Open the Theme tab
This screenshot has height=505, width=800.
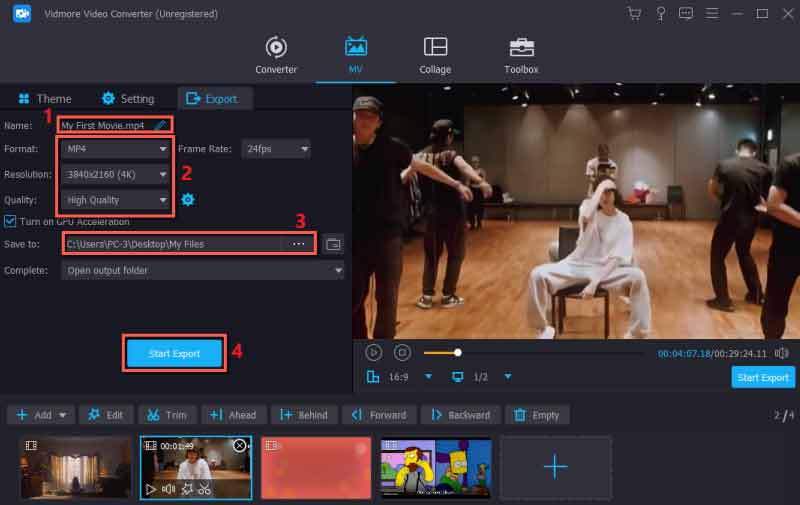[x=45, y=99]
